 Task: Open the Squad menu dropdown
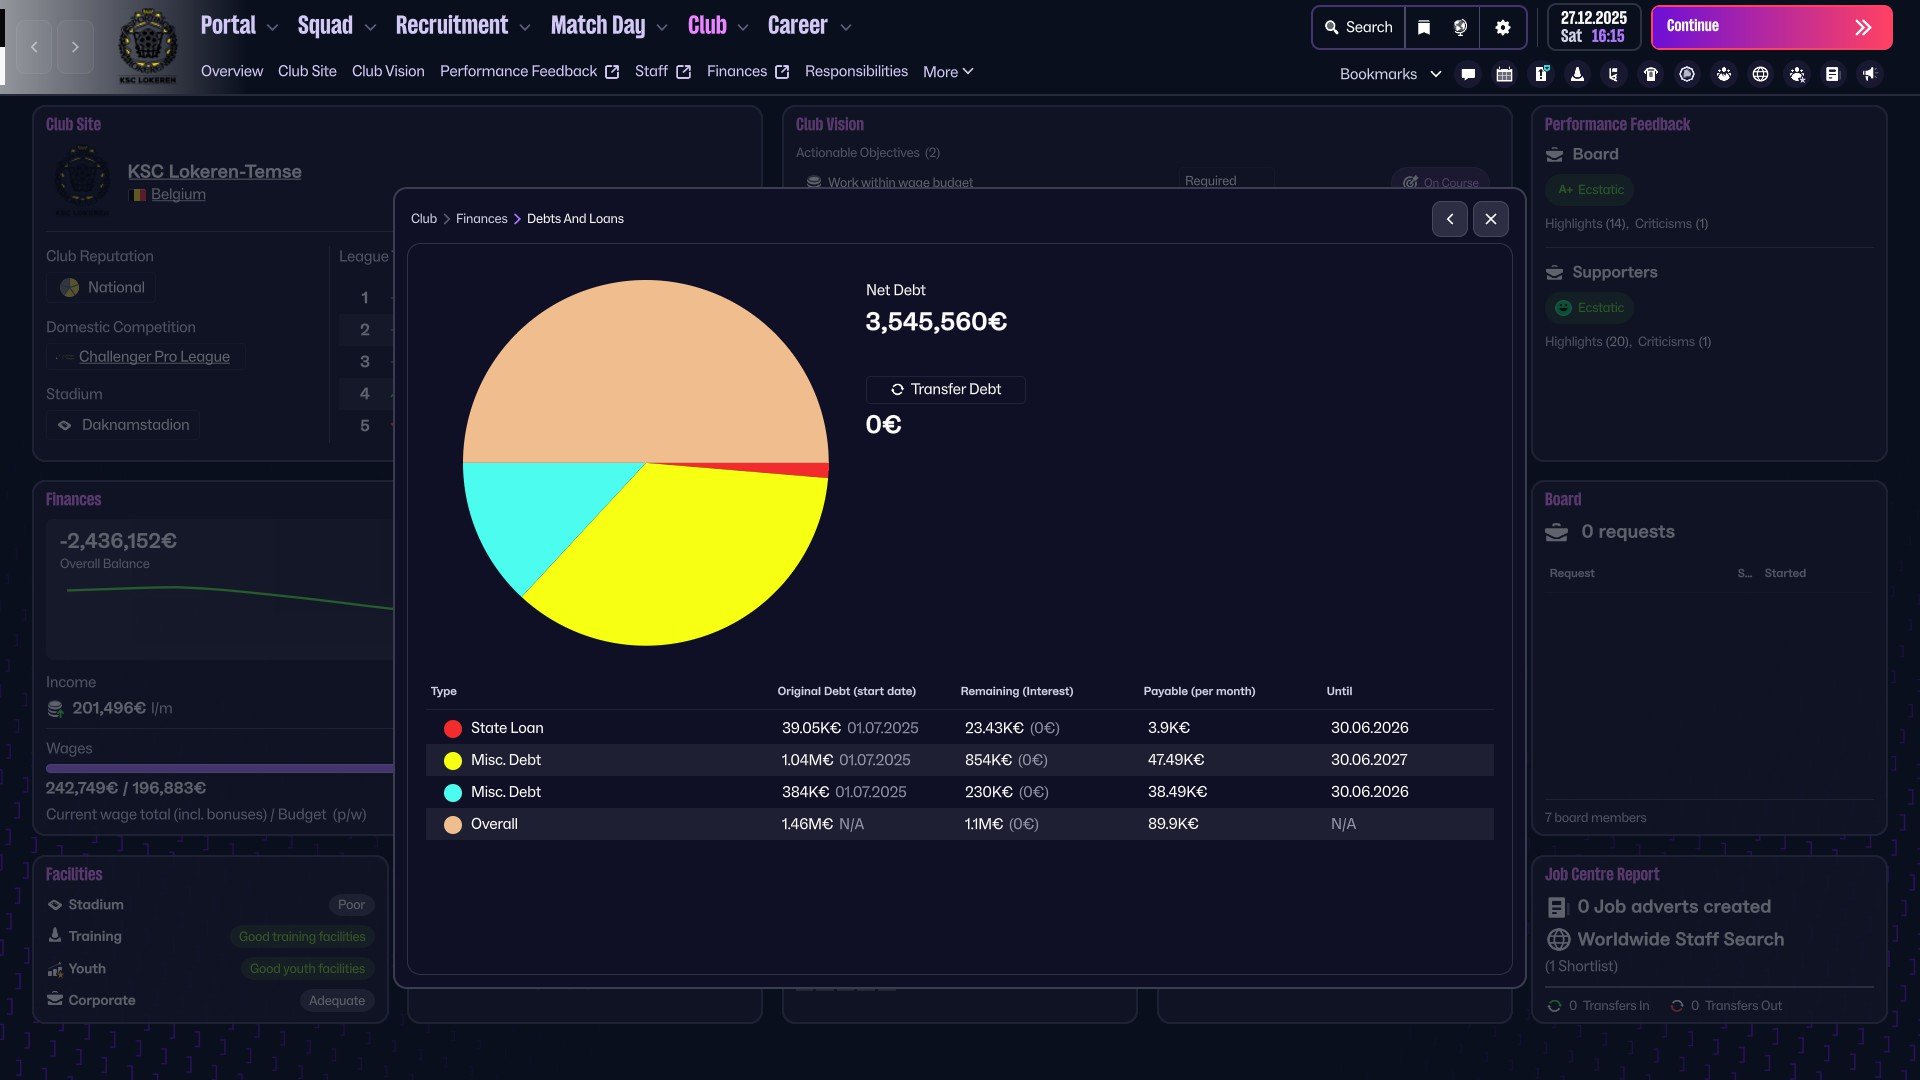pos(336,26)
